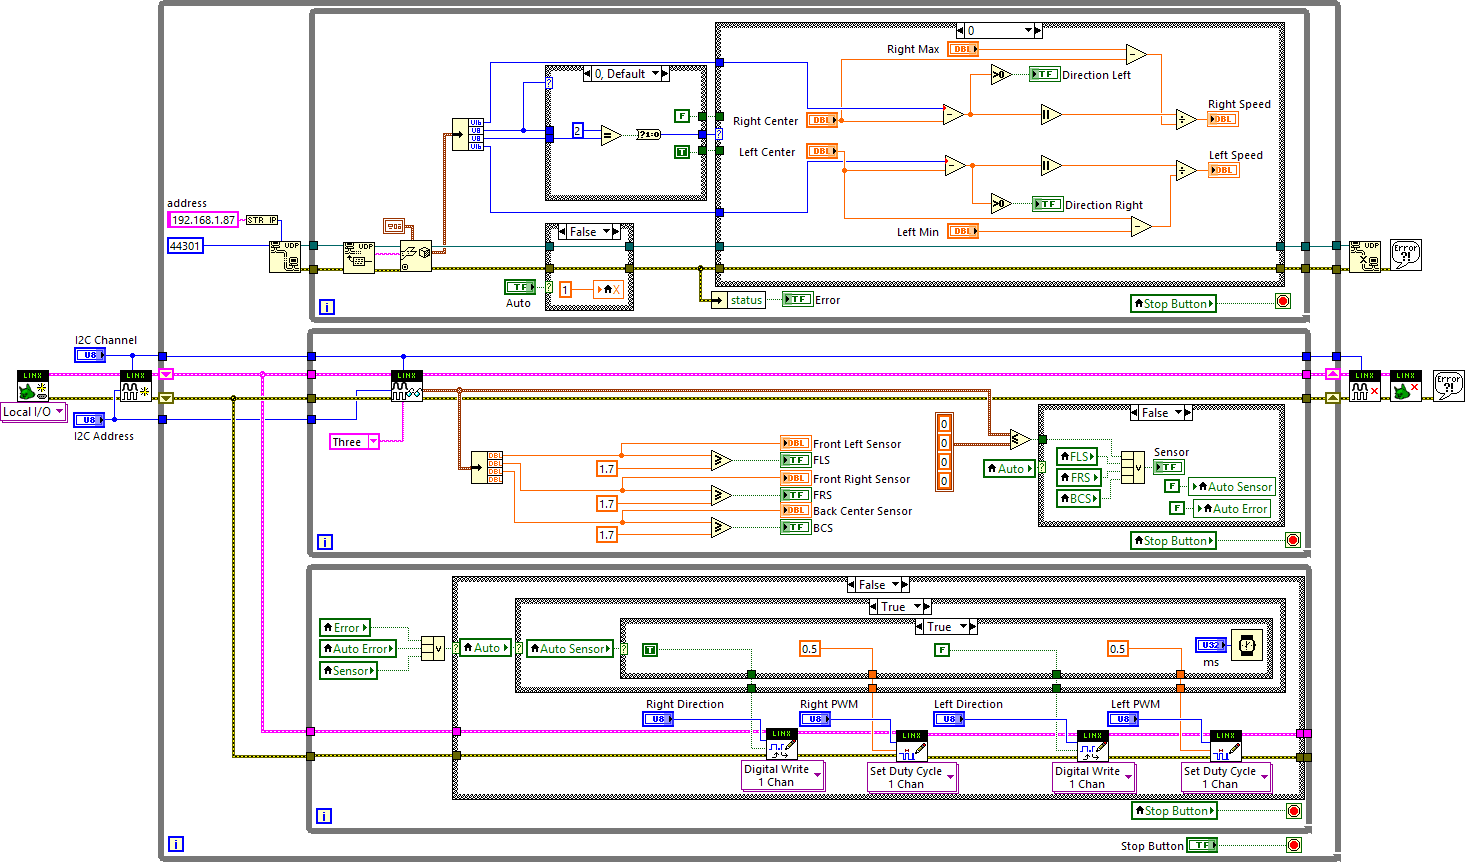Image resolution: width=1465 pixels, height=862 pixels.
Task: Select the Left Center DBL terminal
Action: tap(822, 151)
